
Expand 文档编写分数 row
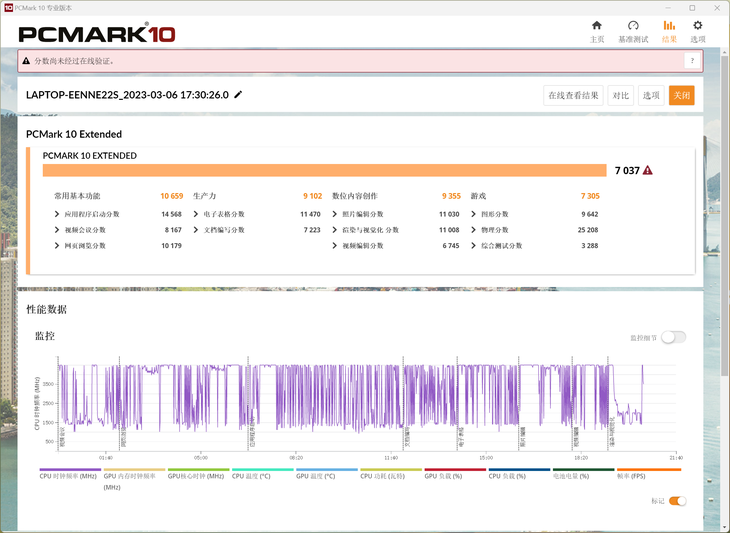point(196,230)
